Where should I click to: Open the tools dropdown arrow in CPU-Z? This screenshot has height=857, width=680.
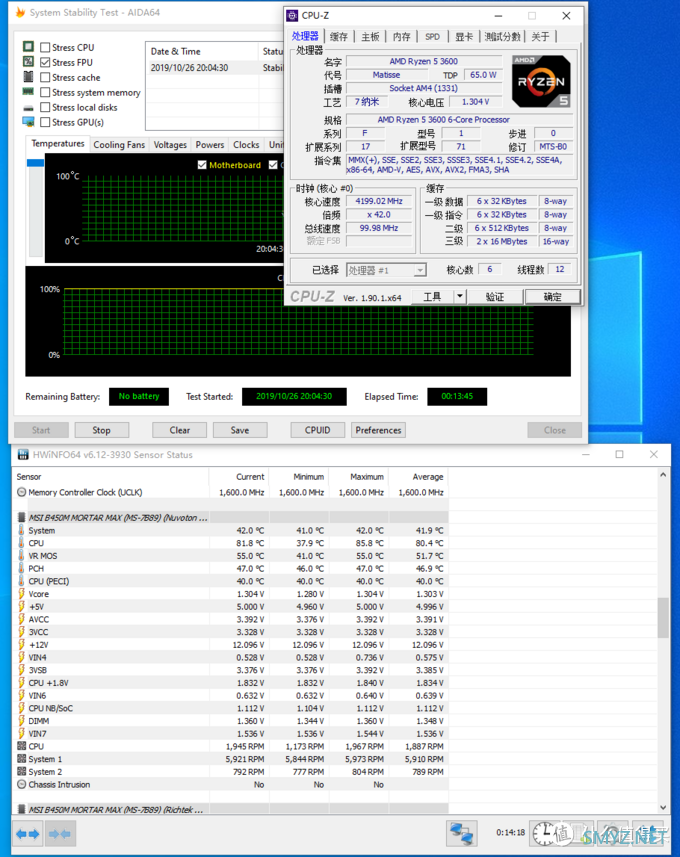point(460,296)
